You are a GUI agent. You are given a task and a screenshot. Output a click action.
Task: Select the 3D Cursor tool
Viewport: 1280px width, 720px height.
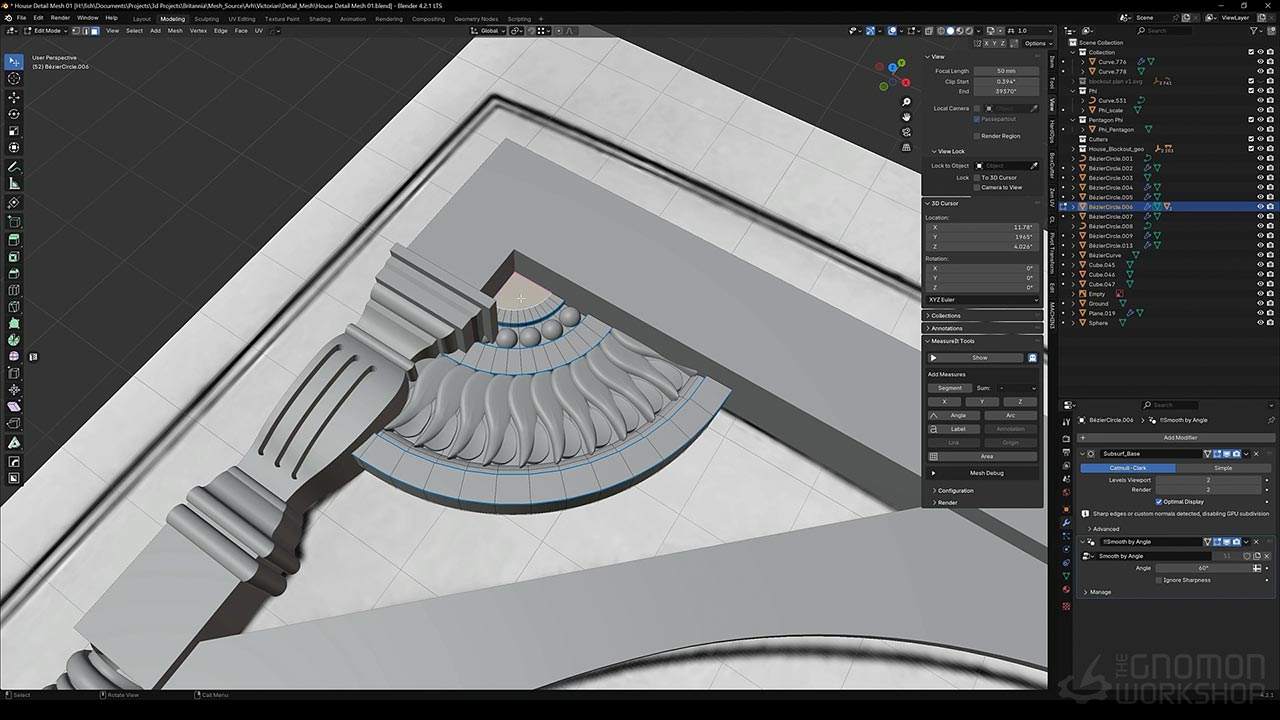pos(14,78)
